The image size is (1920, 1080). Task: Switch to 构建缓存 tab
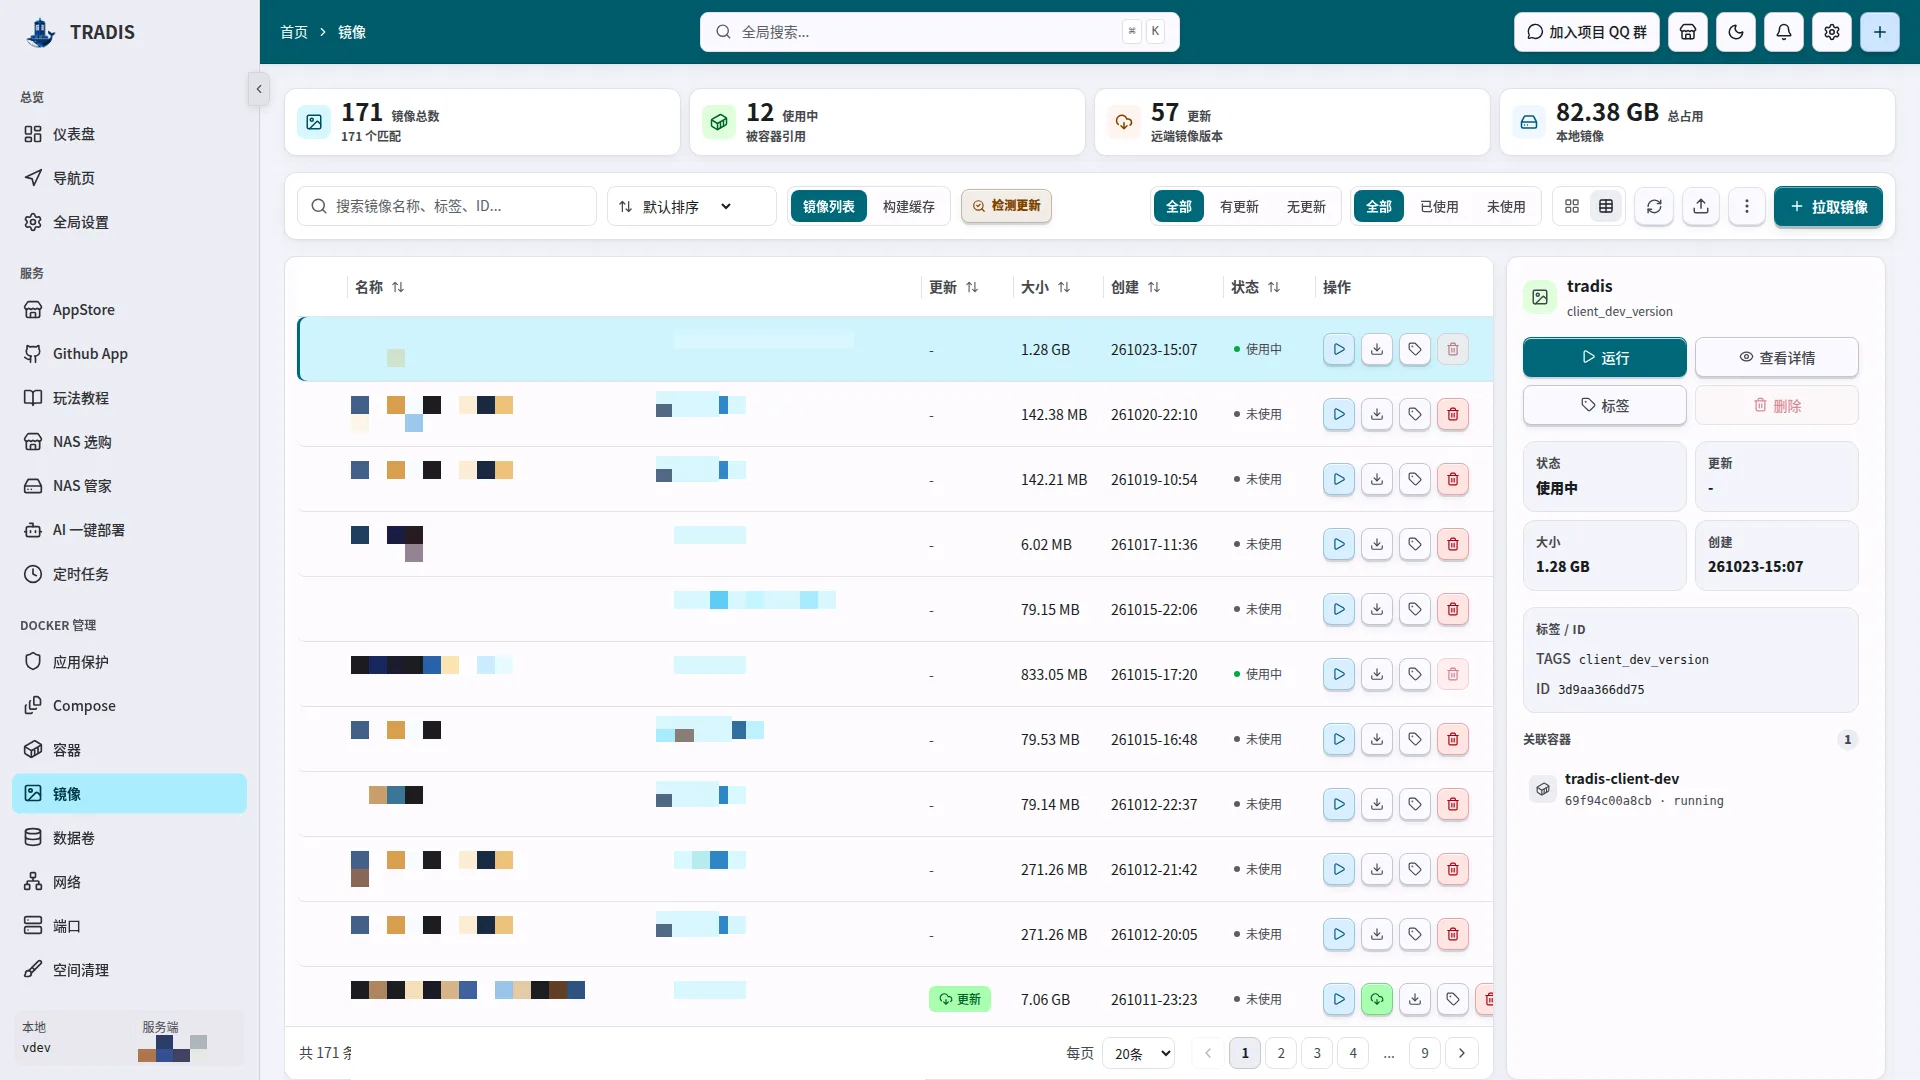coord(908,206)
